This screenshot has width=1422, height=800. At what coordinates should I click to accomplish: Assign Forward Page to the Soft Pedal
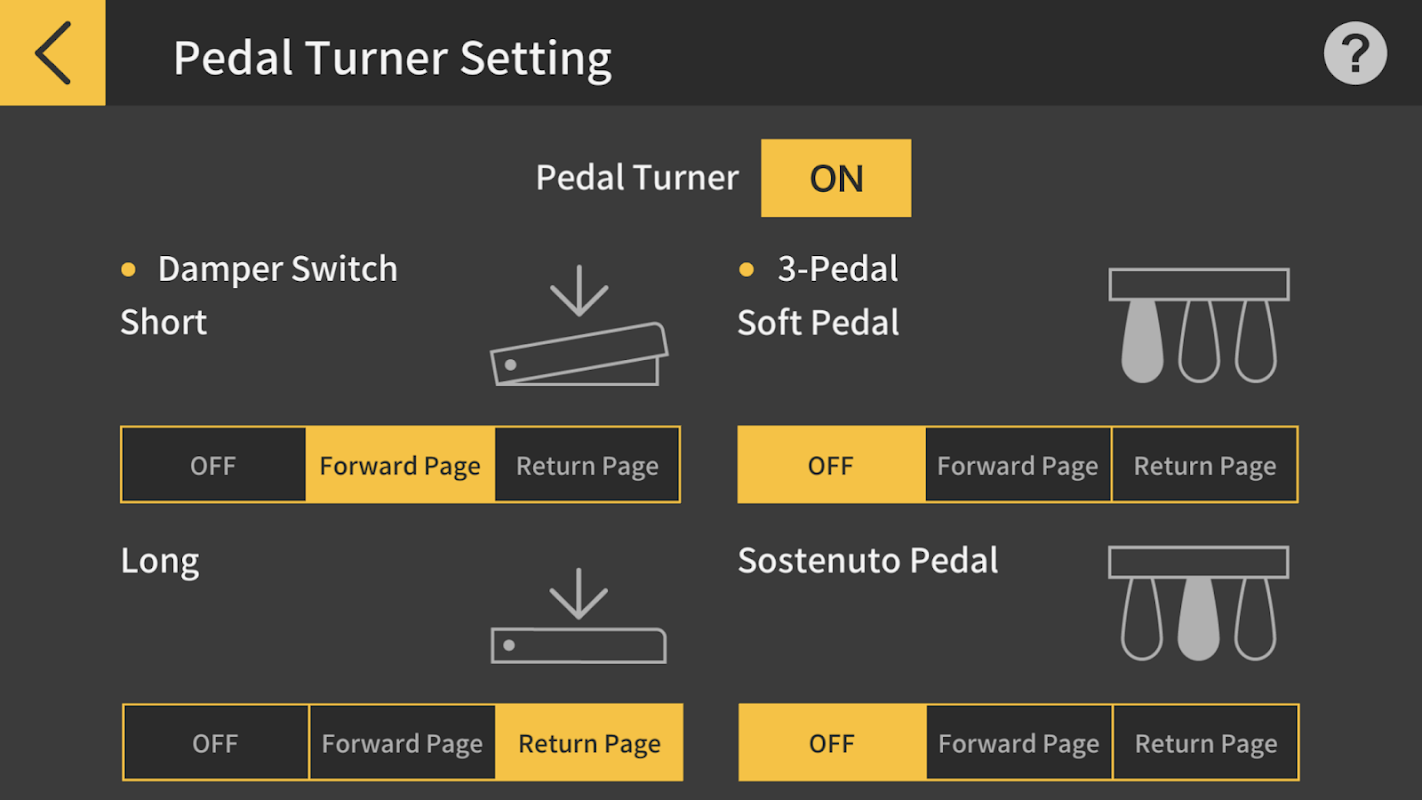pos(1017,465)
